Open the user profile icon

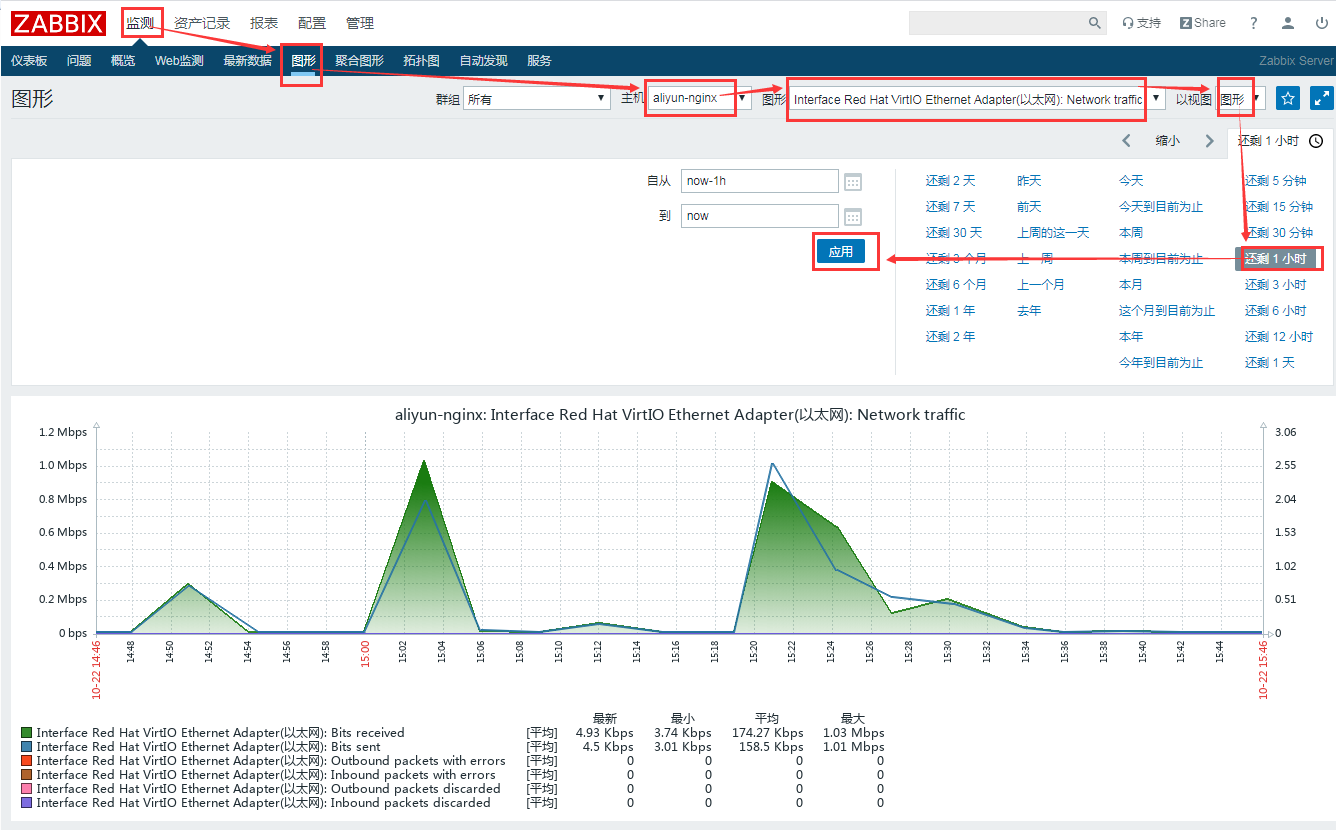pyautogui.click(x=1288, y=23)
